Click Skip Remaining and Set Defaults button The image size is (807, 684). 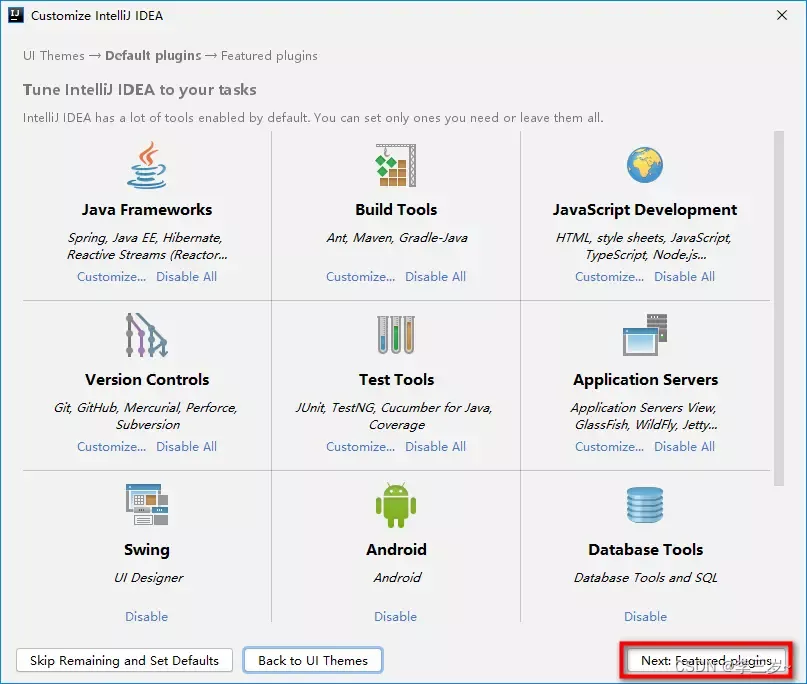(x=125, y=660)
